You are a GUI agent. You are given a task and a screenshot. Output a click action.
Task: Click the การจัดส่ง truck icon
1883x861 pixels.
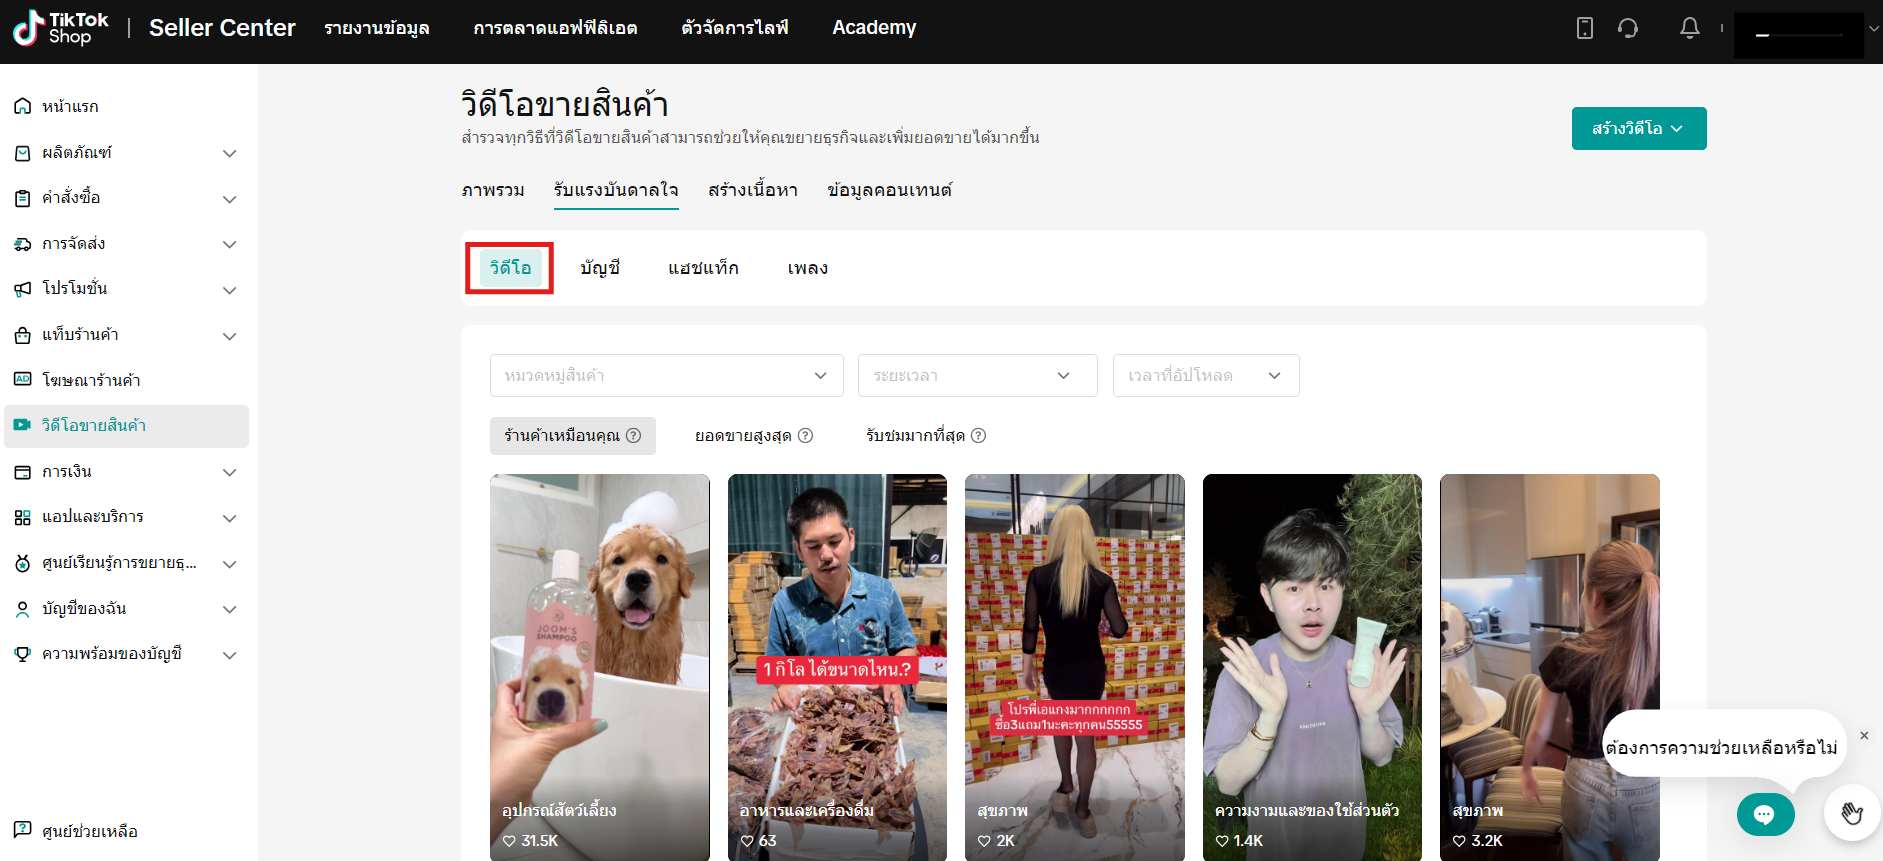23,244
